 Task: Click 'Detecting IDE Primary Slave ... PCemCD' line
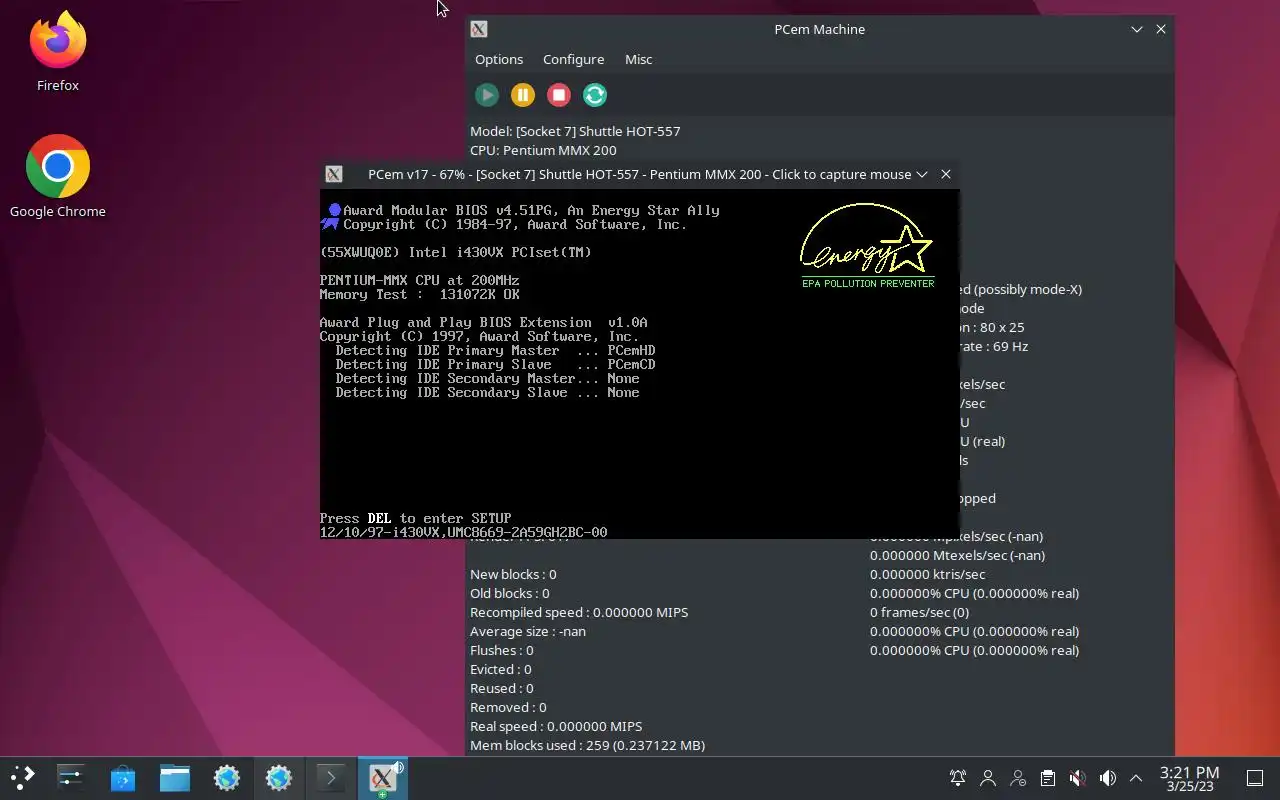pos(495,364)
